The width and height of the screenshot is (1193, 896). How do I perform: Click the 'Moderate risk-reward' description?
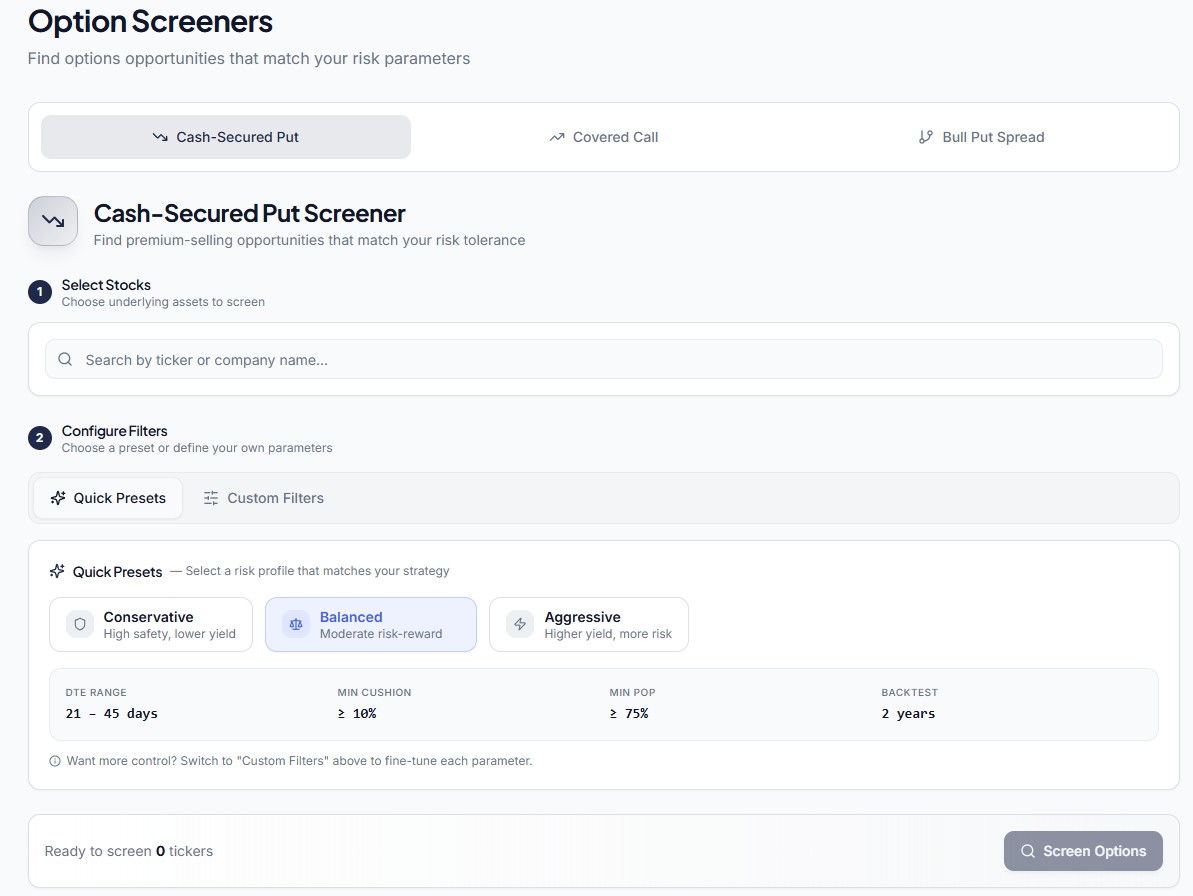point(380,634)
